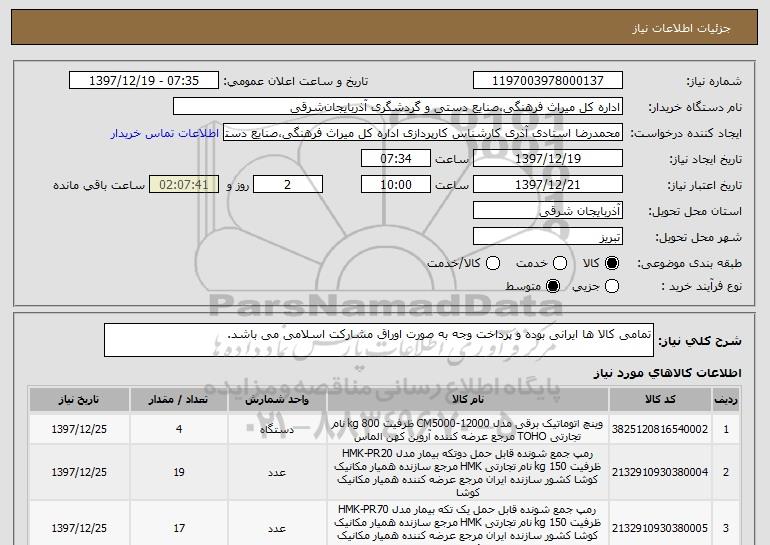The width and height of the screenshot is (770, 545).
Task: Click delivery province field آذربایجان شرقی
Action: (548, 211)
